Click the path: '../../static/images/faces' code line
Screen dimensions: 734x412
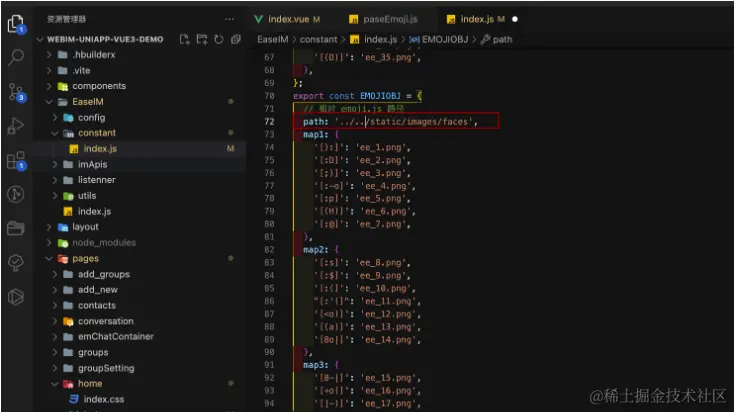click(x=390, y=122)
